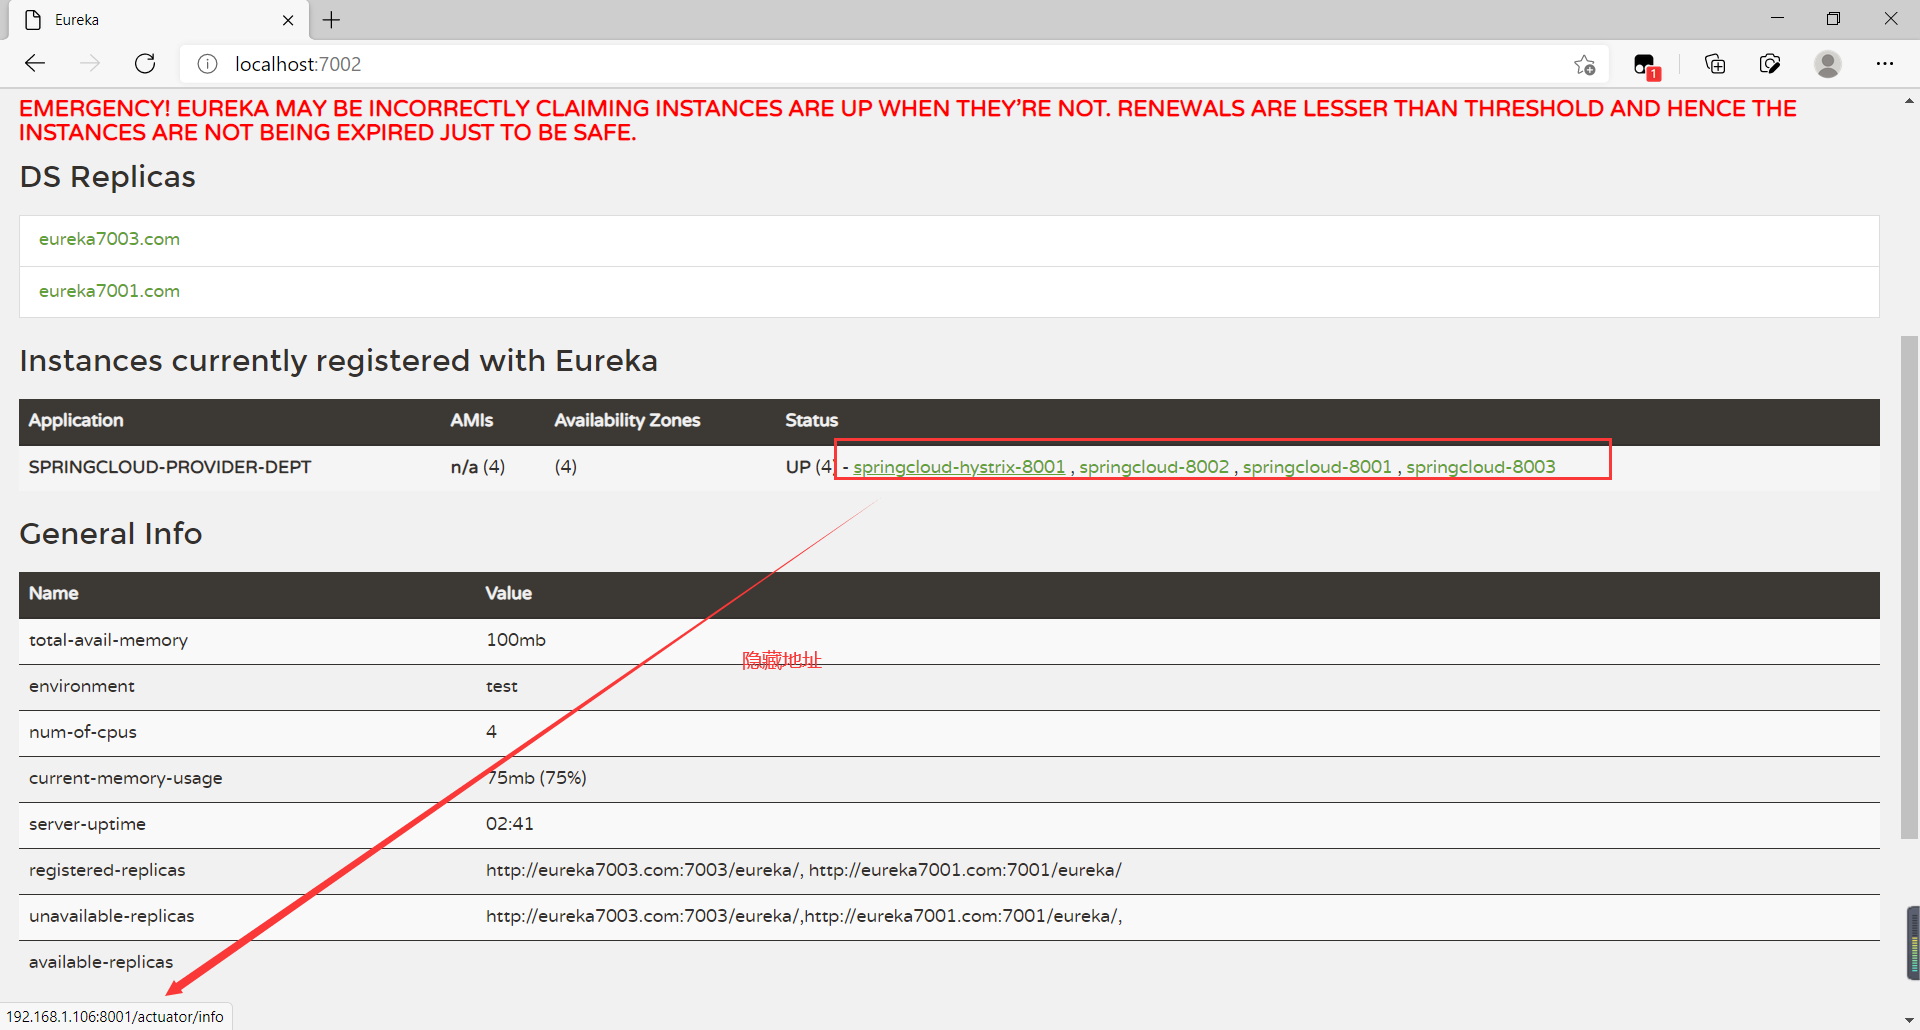This screenshot has width=1920, height=1030.
Task: Reload the Eureka page
Action: (145, 64)
